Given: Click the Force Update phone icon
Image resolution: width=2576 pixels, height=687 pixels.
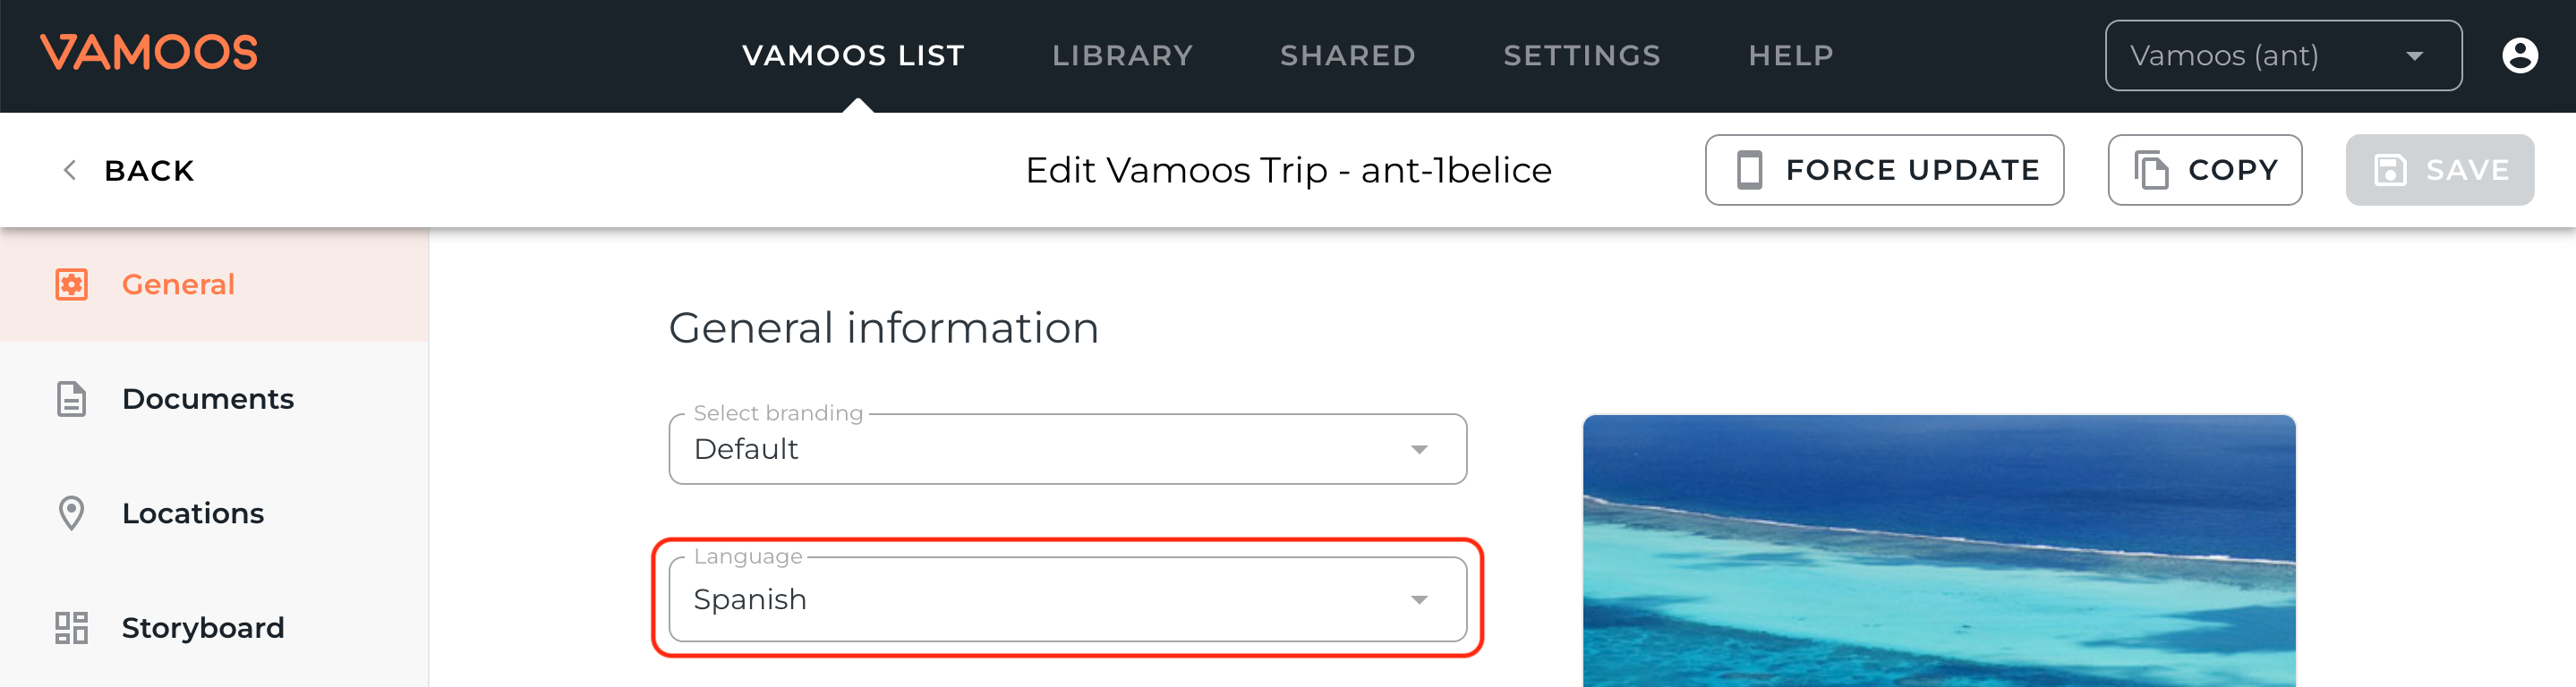Looking at the screenshot, I should coord(1749,170).
